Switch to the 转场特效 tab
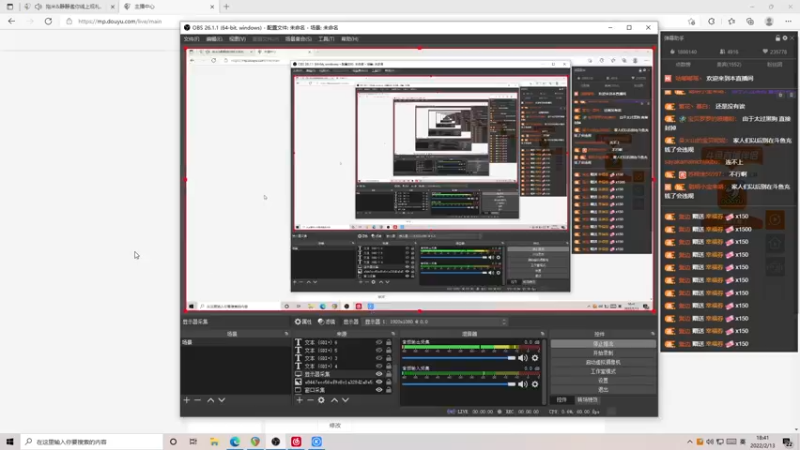 [587, 400]
